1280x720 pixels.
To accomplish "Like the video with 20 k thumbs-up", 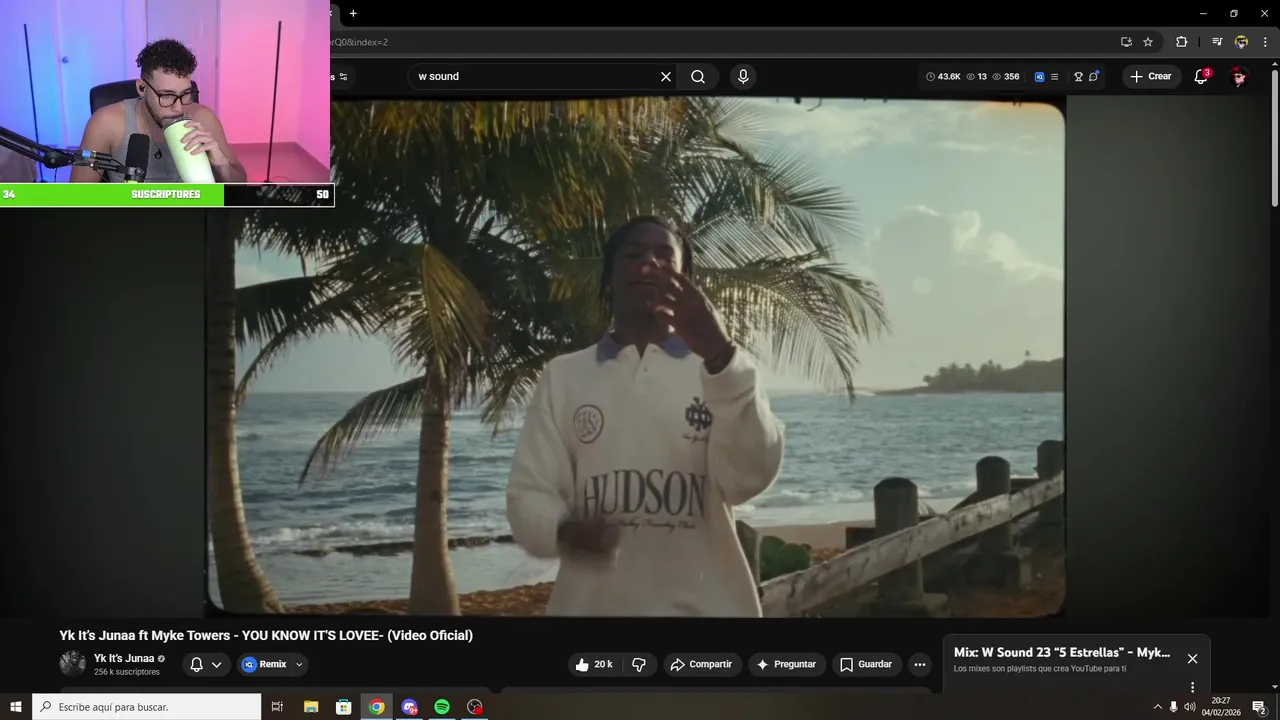I will [x=594, y=664].
